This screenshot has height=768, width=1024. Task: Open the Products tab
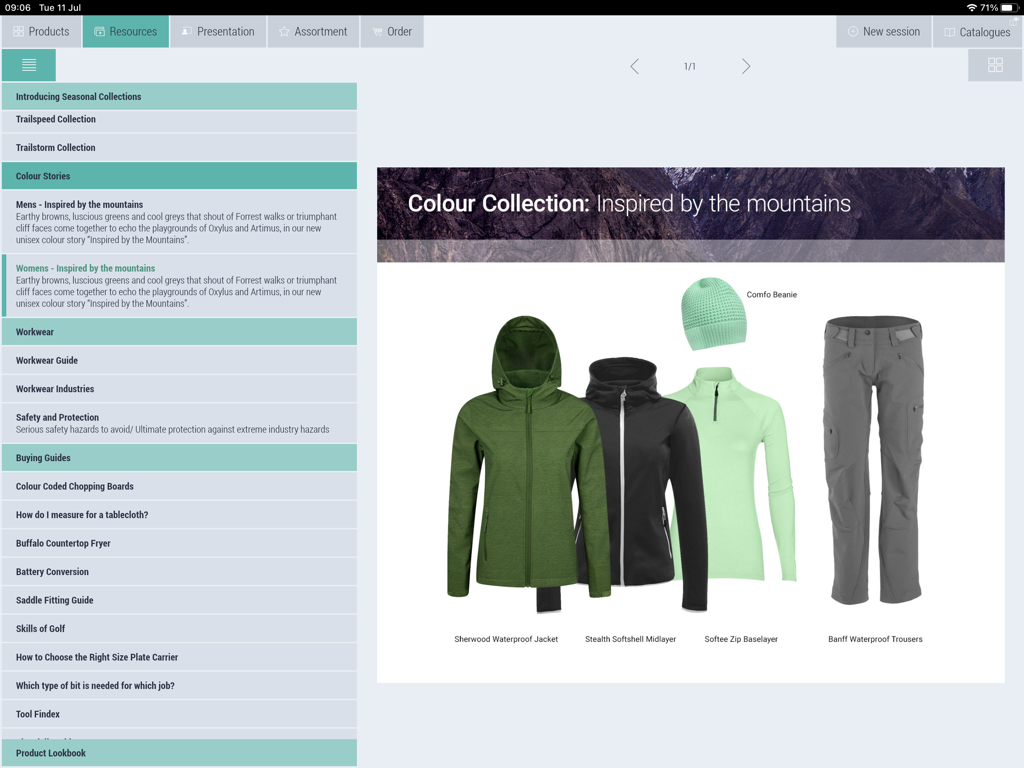[41, 31]
